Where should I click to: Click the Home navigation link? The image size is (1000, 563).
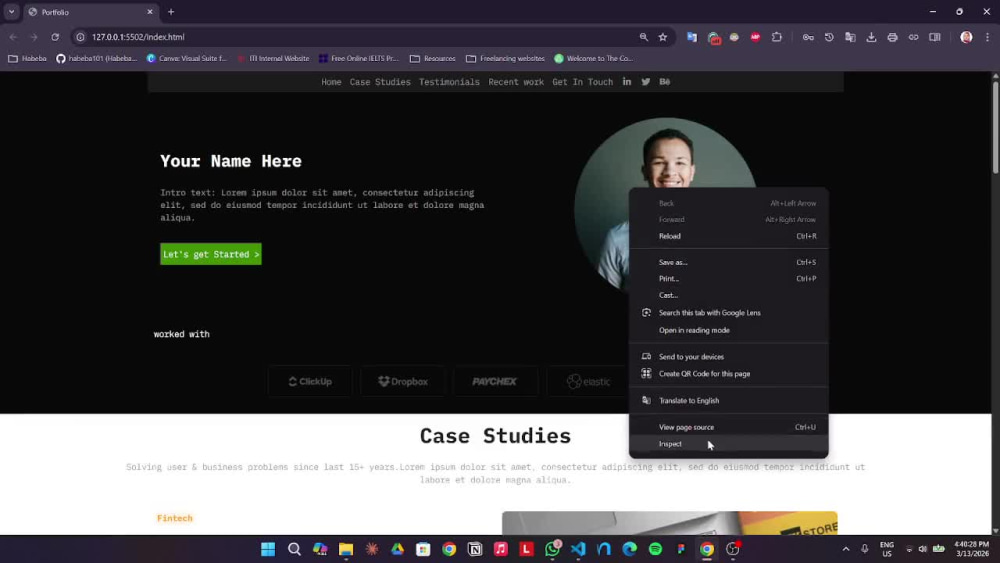tap(331, 82)
